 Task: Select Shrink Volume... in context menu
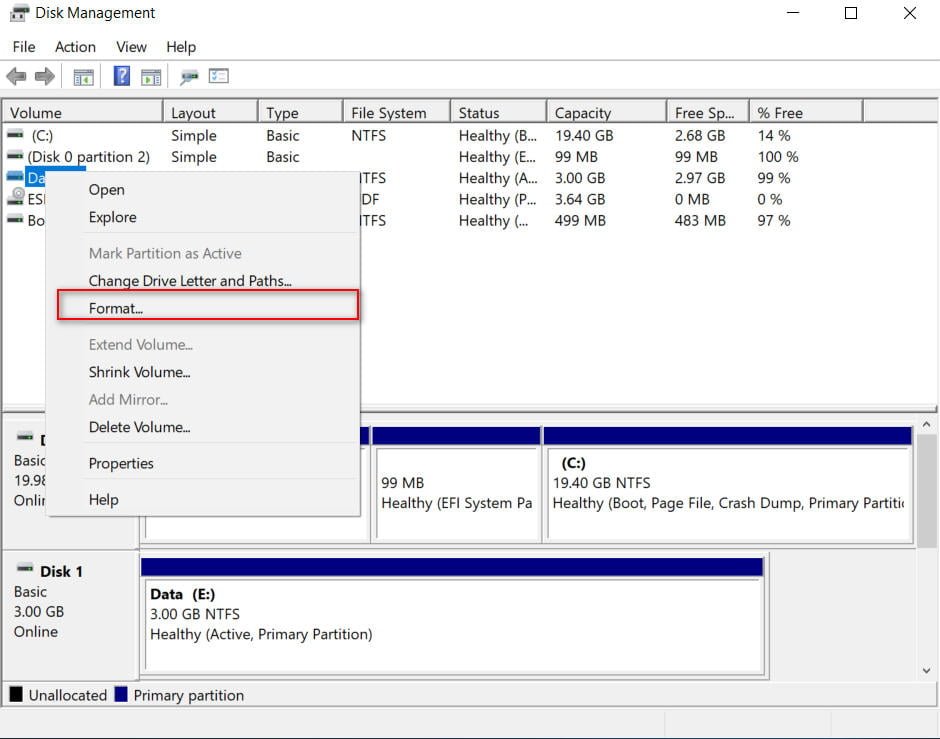(x=139, y=372)
